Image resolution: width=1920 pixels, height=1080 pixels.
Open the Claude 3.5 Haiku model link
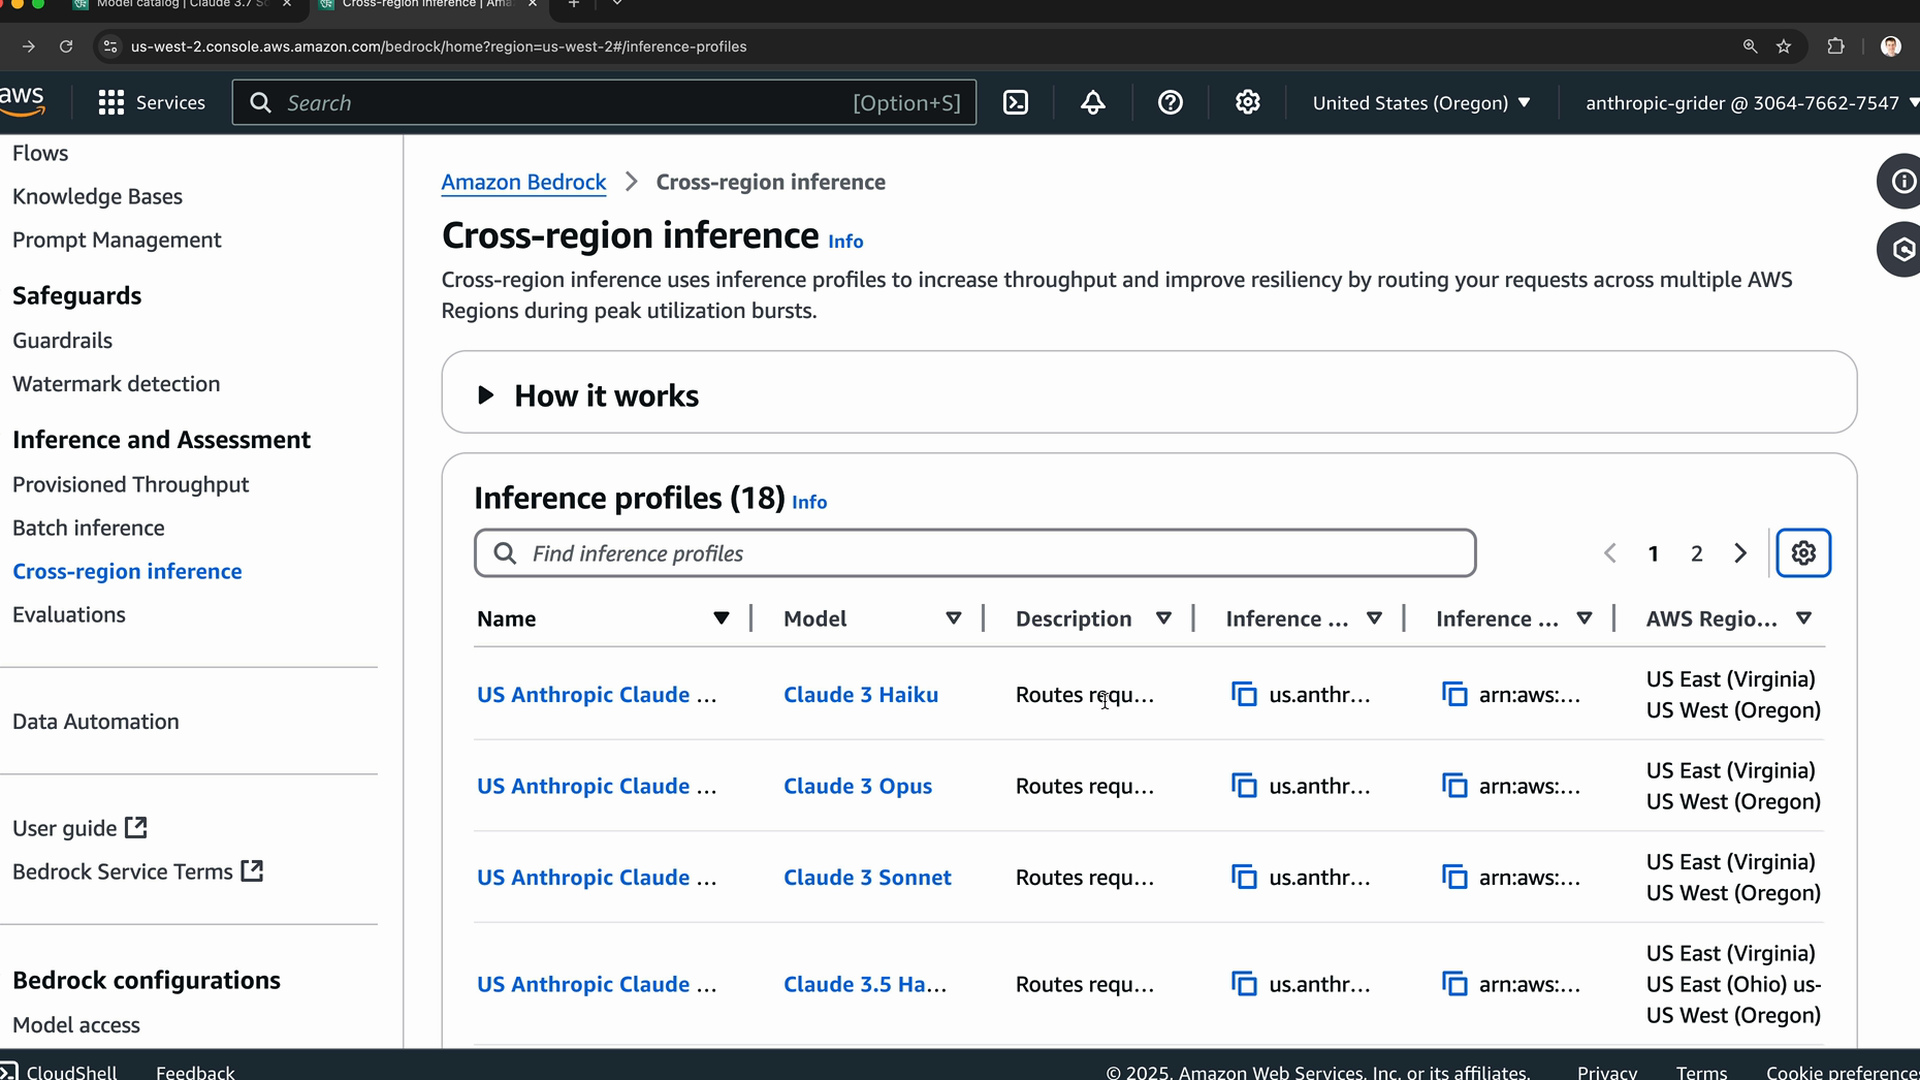[865, 984]
